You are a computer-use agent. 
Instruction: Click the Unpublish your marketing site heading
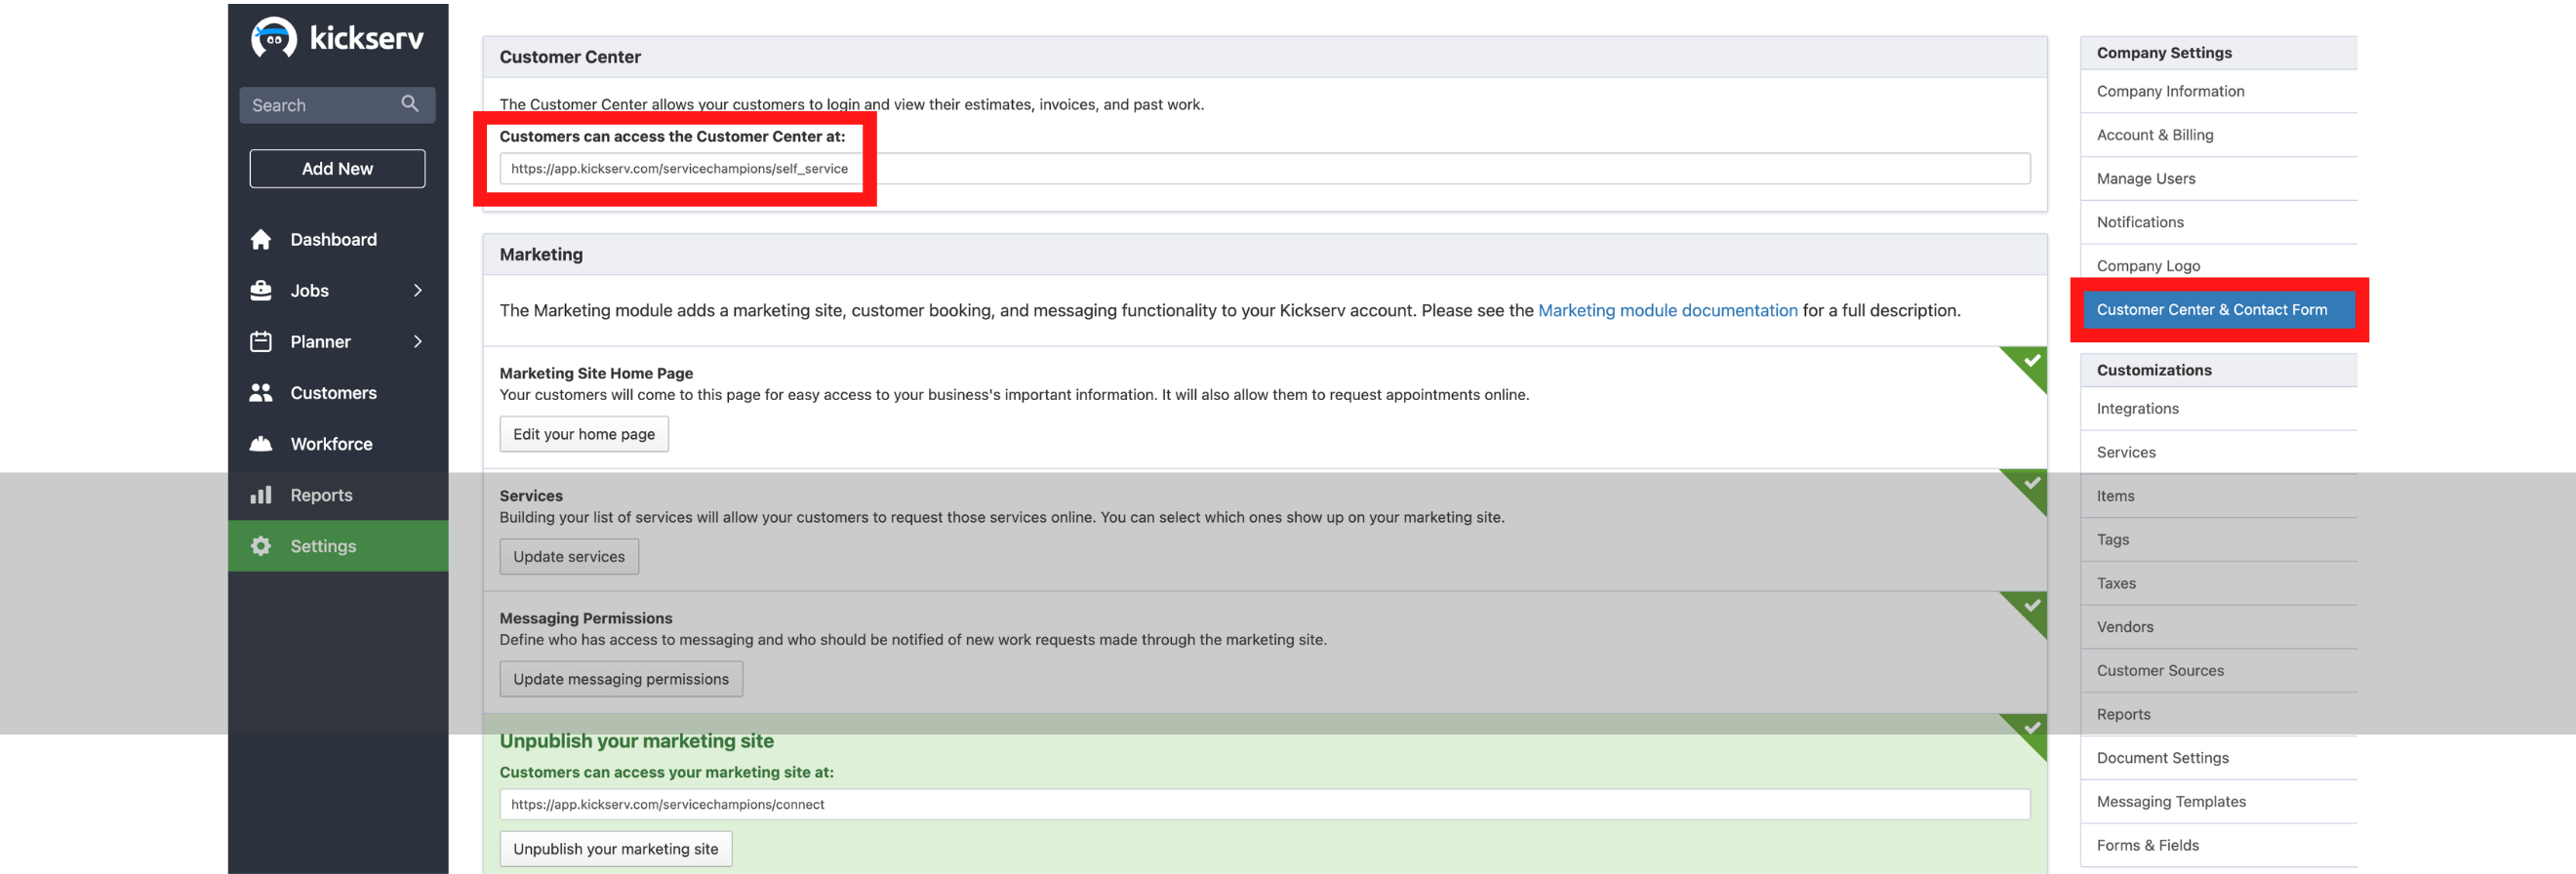636,741
